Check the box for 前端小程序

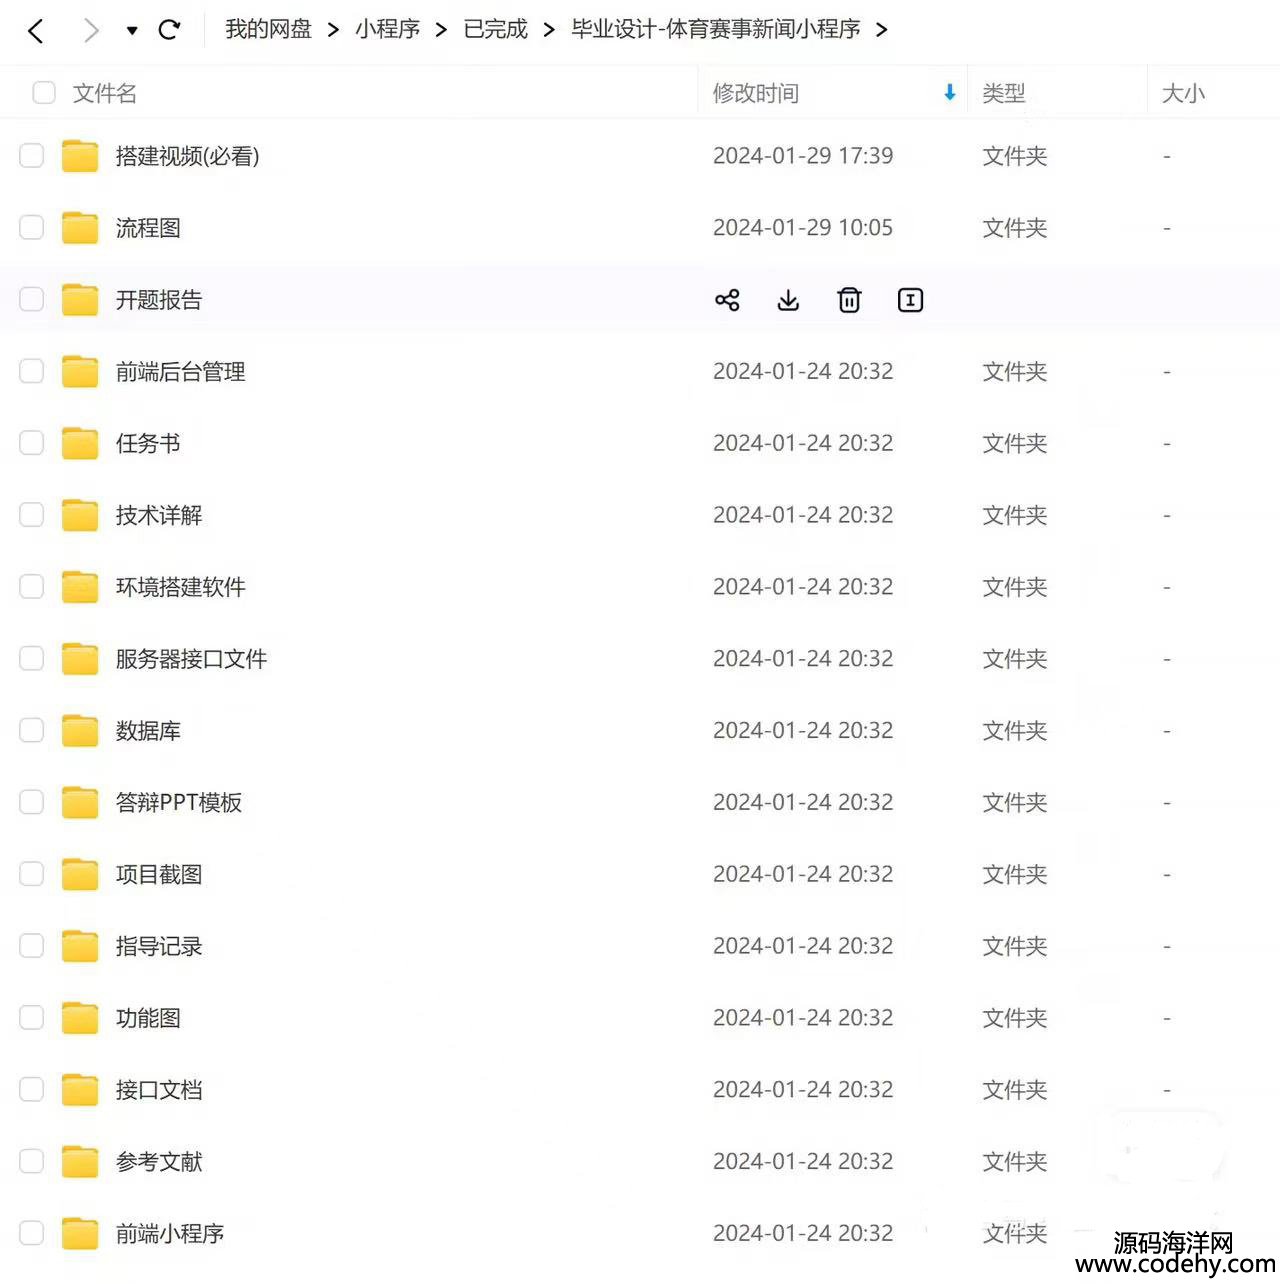click(32, 1234)
